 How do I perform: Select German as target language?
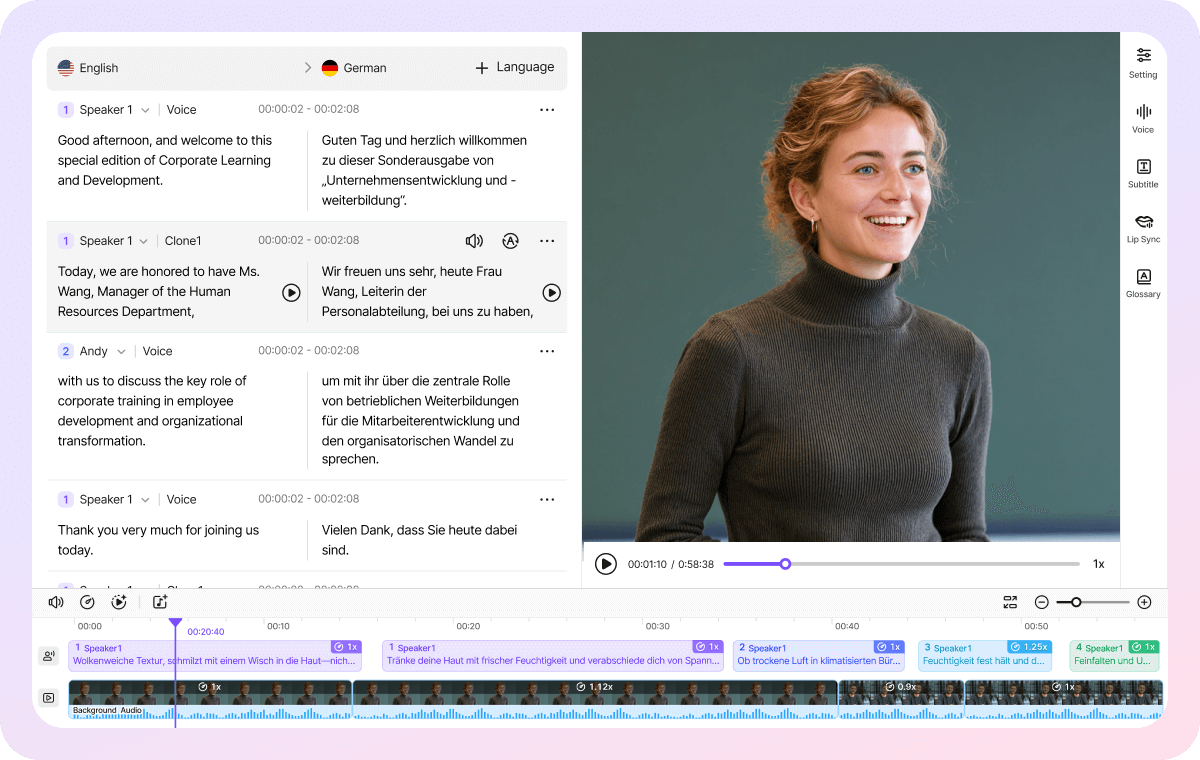tap(354, 67)
